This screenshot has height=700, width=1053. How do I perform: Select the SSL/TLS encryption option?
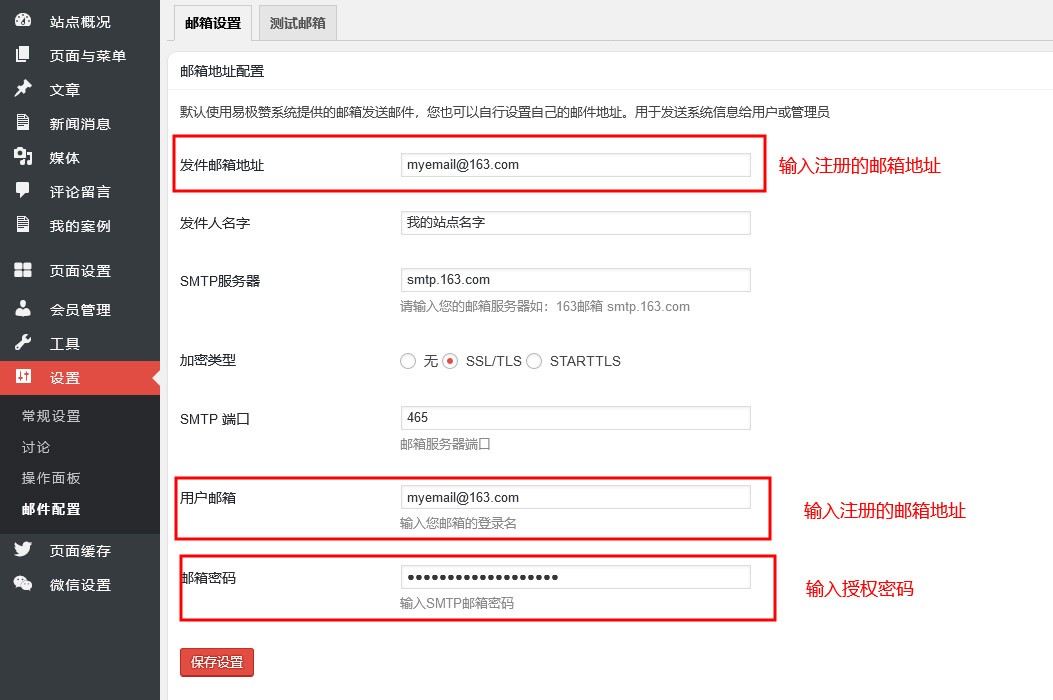(x=450, y=361)
